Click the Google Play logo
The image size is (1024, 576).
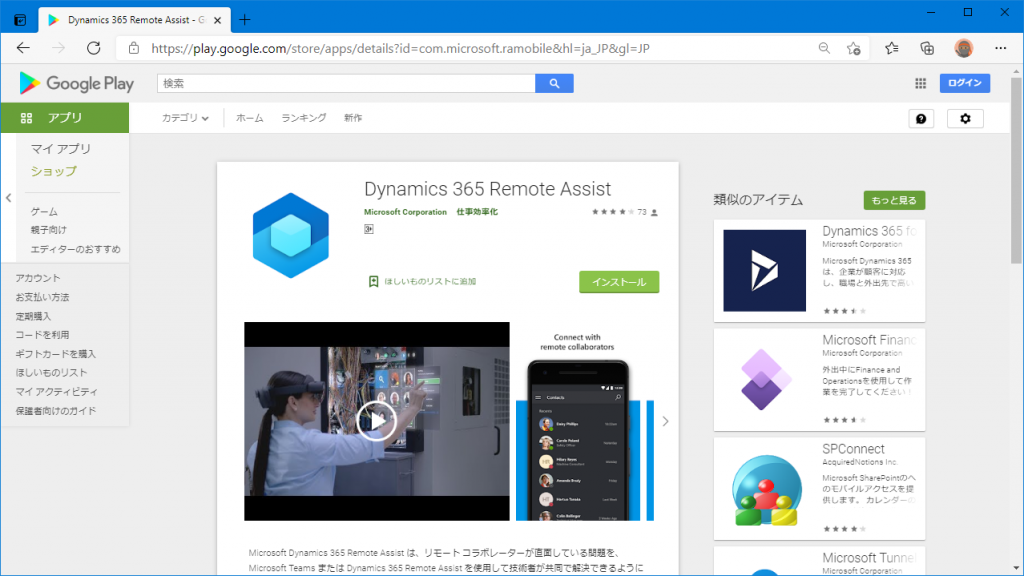tap(76, 84)
